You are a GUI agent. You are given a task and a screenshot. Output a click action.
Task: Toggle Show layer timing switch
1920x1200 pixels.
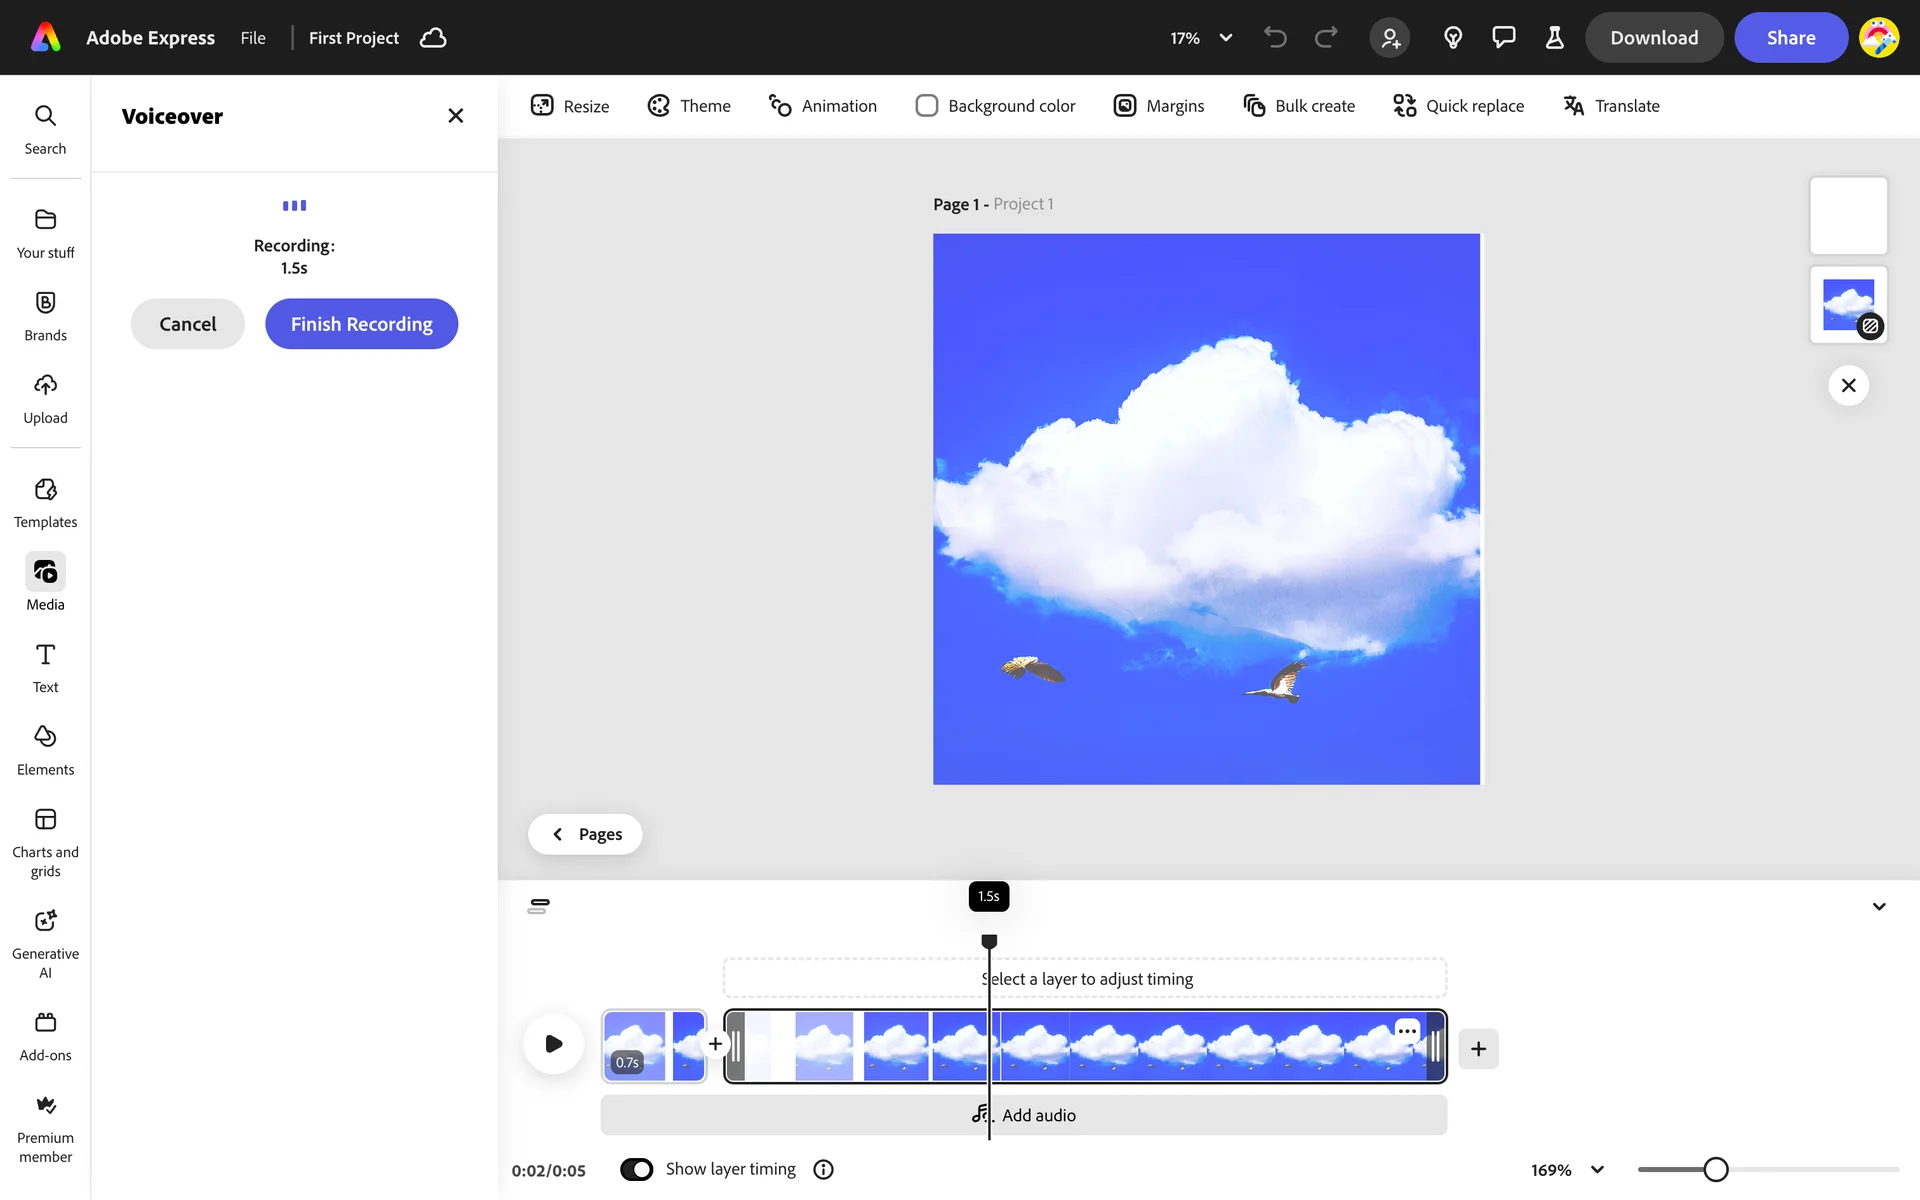(x=636, y=1169)
